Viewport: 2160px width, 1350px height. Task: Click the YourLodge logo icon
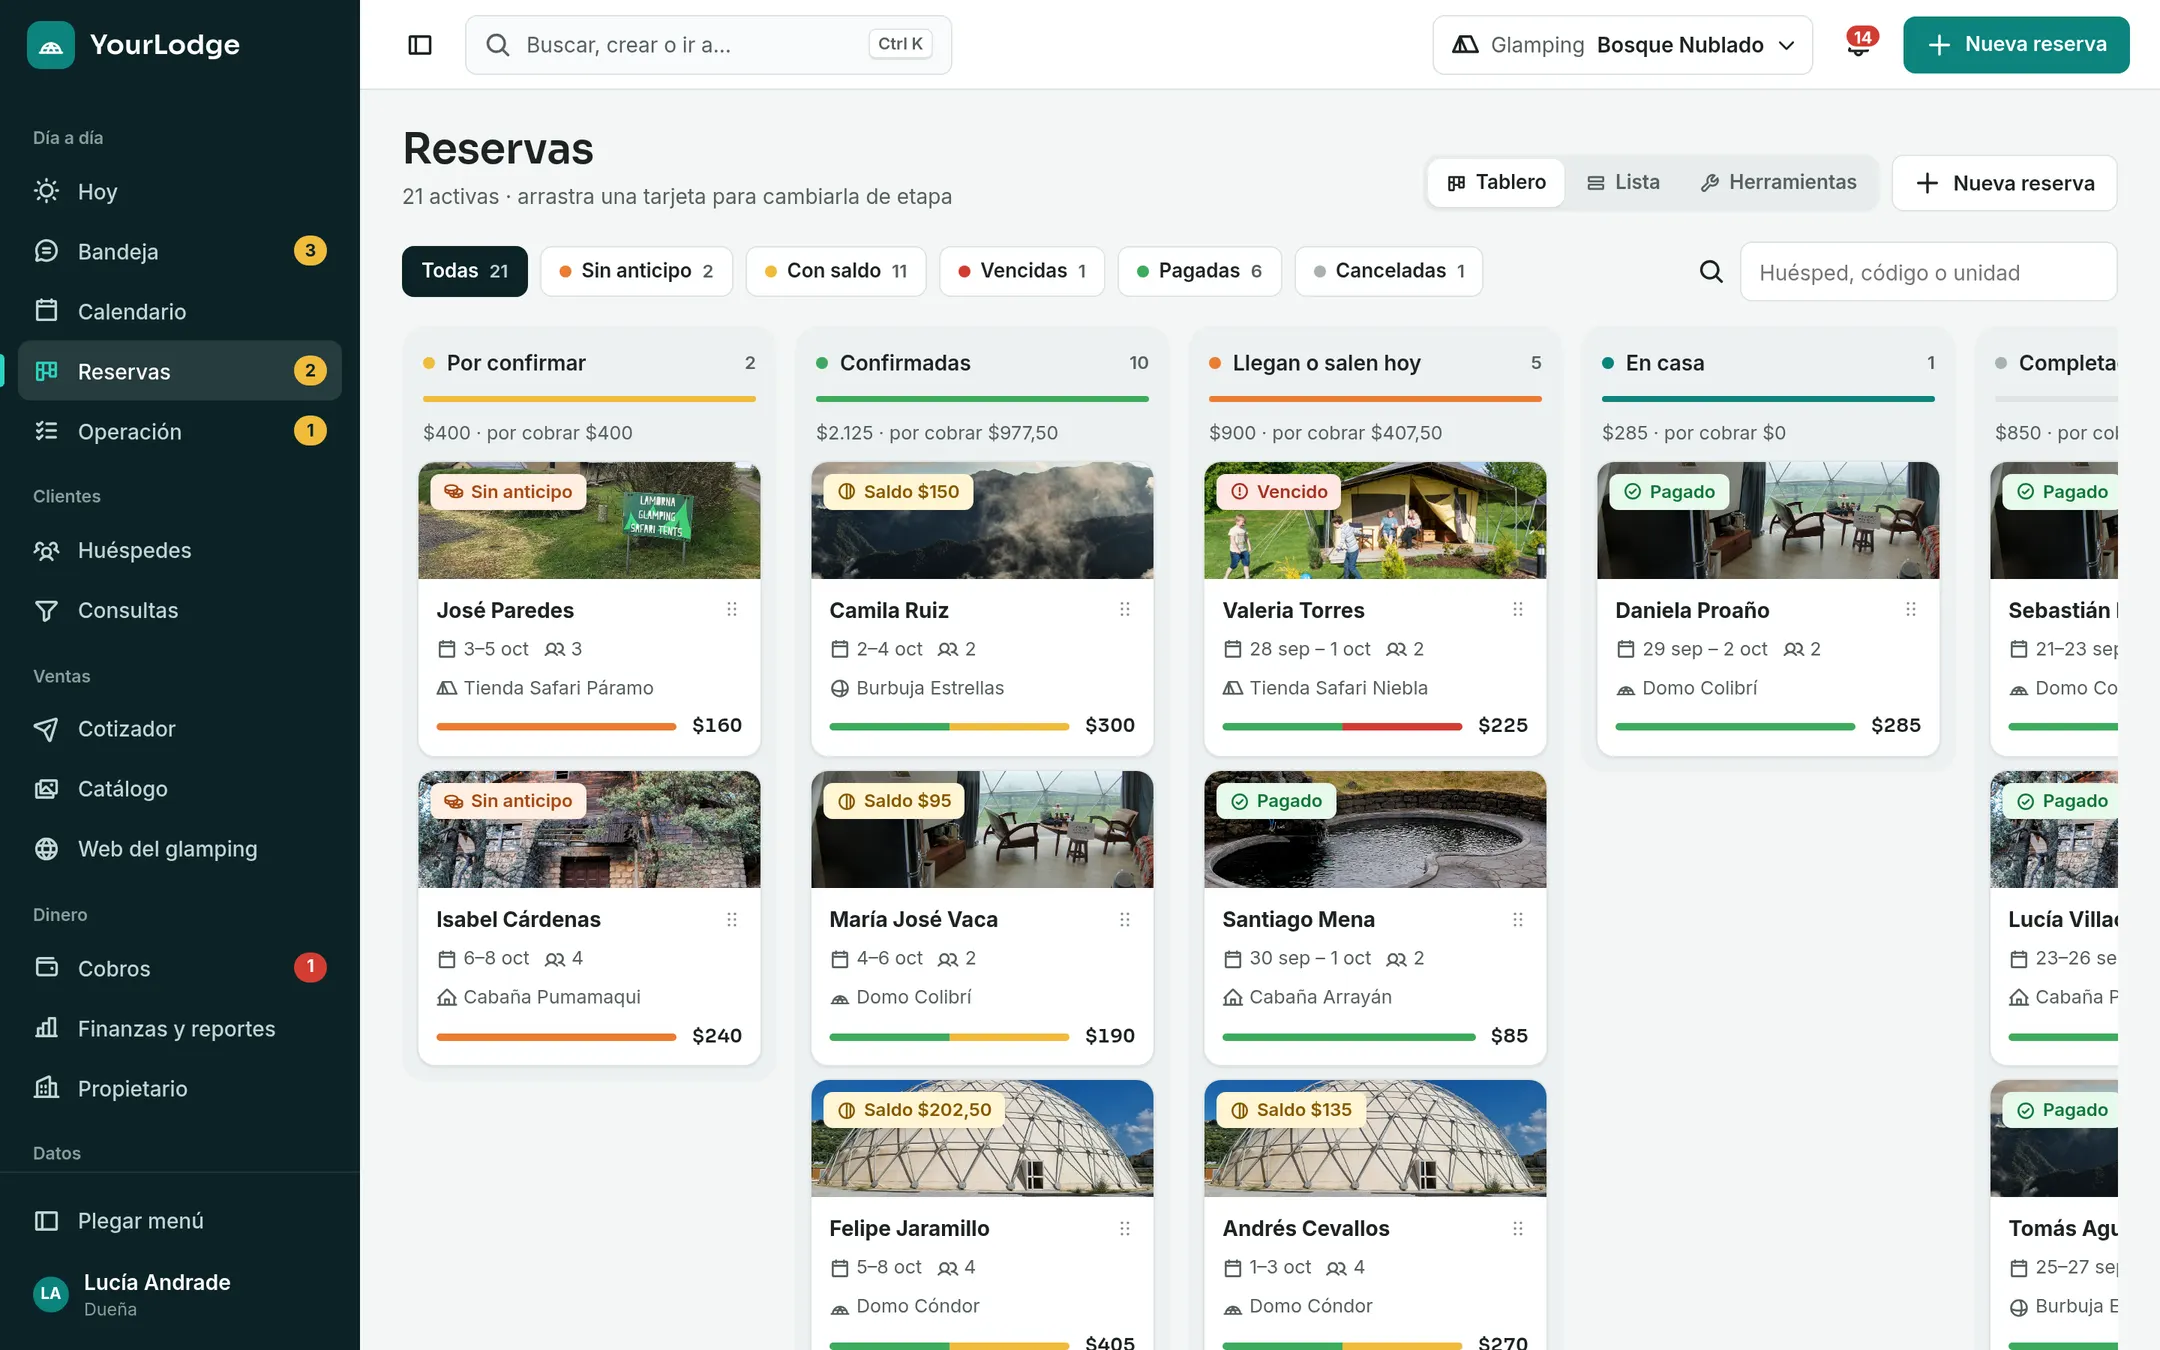(x=51, y=45)
